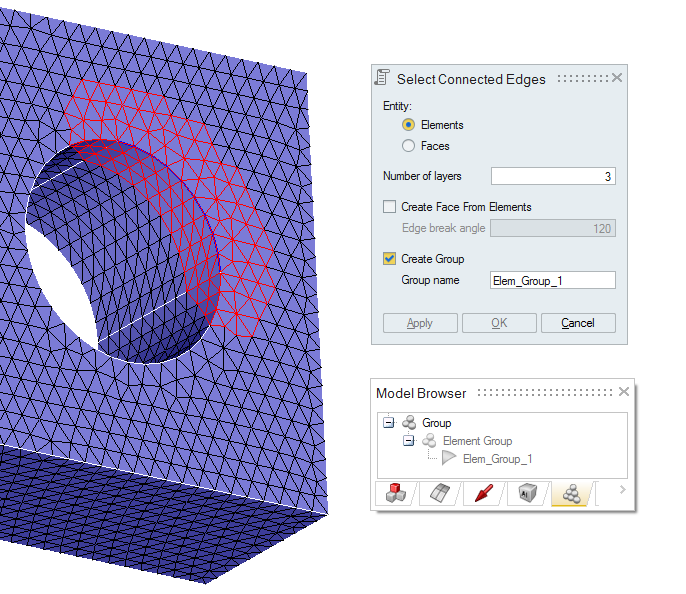Select the Groups tab with stacked spheres
Screen dimensions: 686x594
tap(572, 494)
